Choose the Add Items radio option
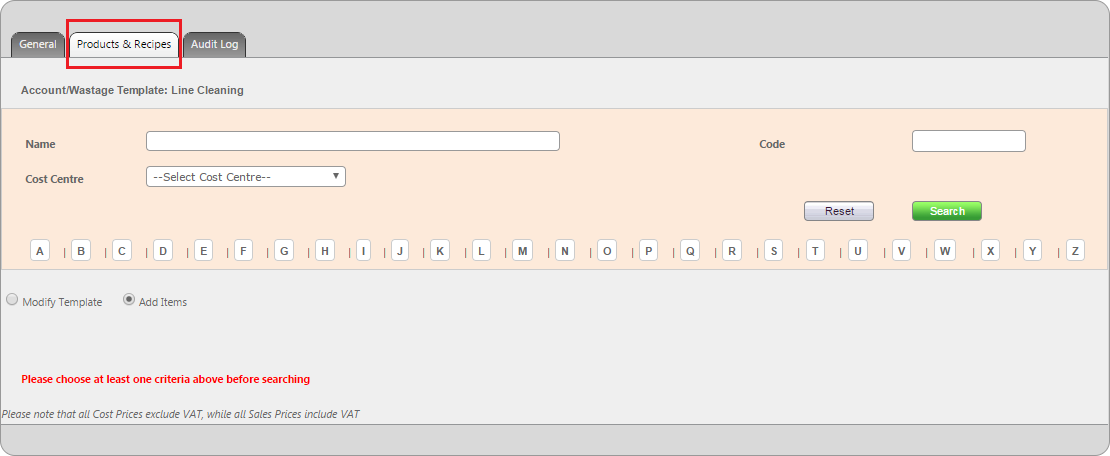This screenshot has width=1110, height=456. point(129,299)
